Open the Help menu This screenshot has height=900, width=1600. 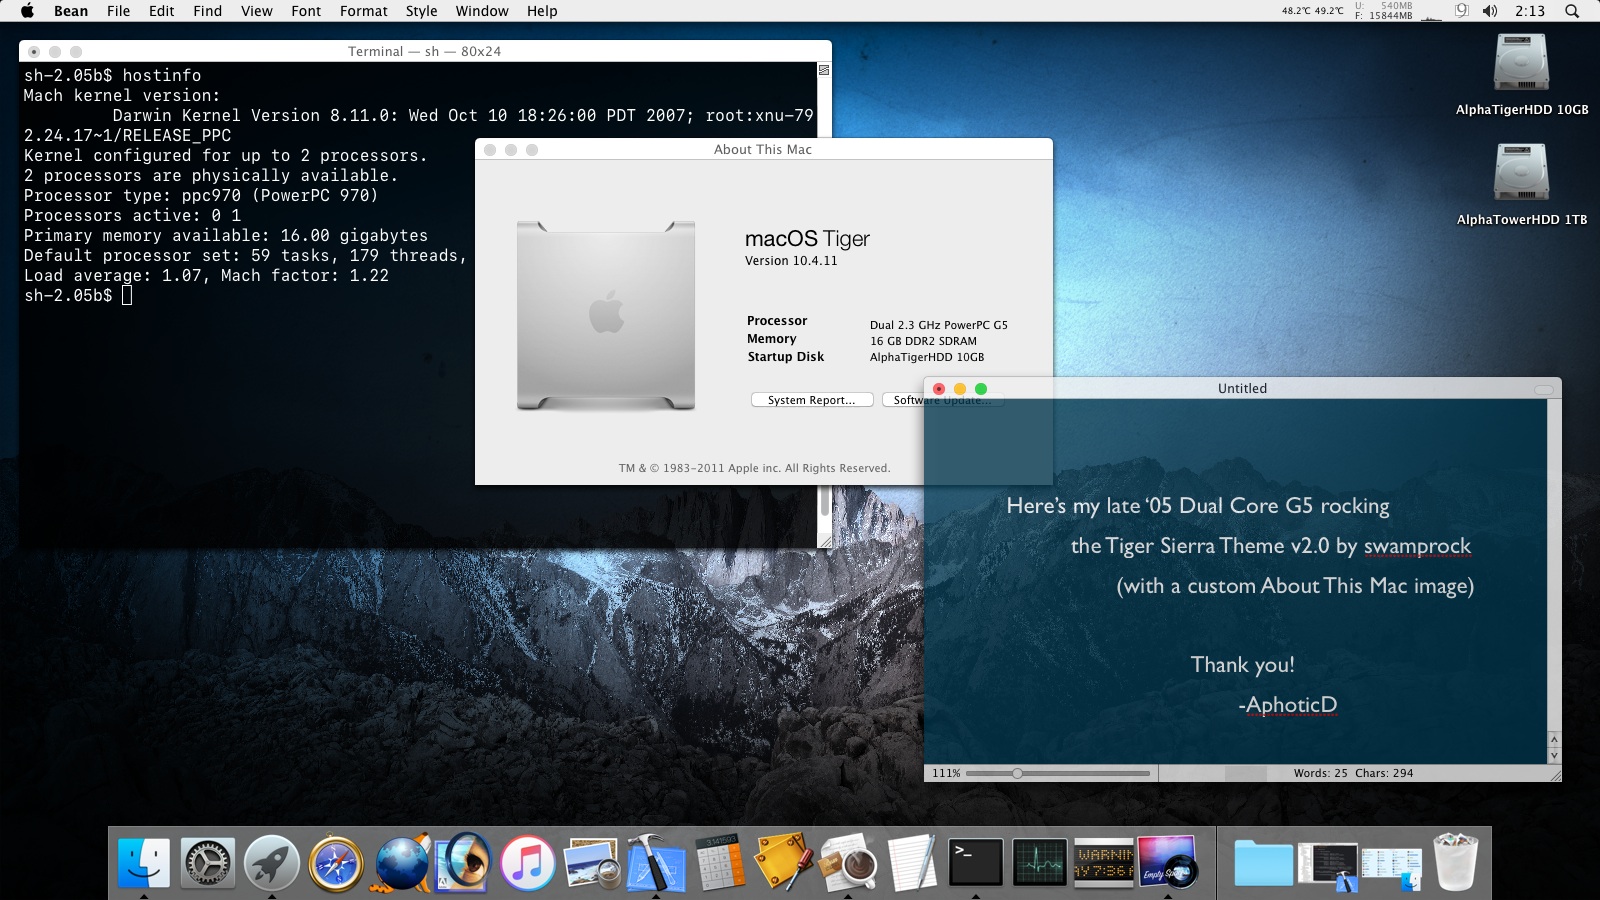(x=542, y=11)
